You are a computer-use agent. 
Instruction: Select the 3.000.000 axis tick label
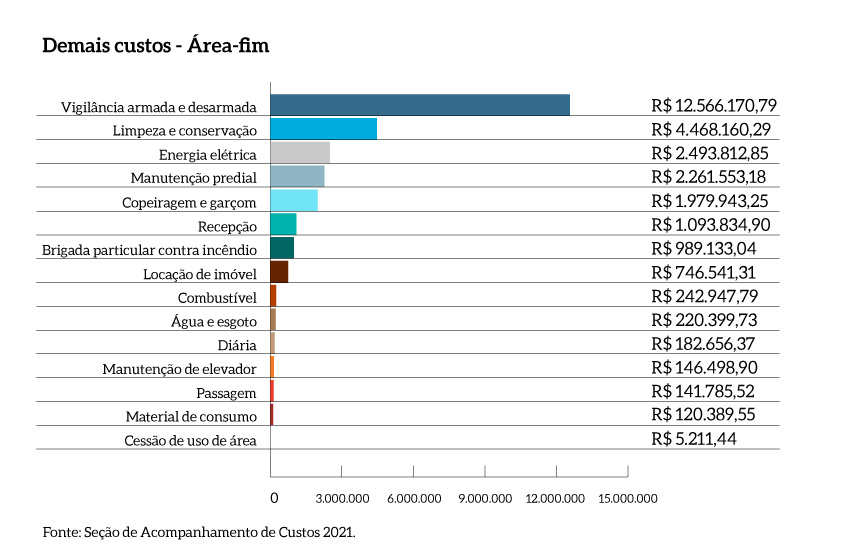(342, 497)
